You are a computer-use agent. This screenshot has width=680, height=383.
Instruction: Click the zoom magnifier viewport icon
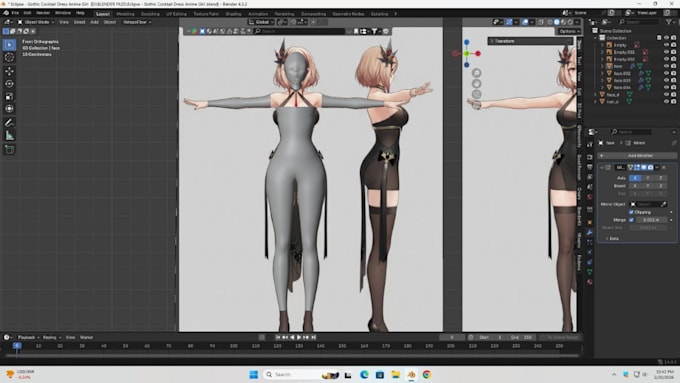476,73
